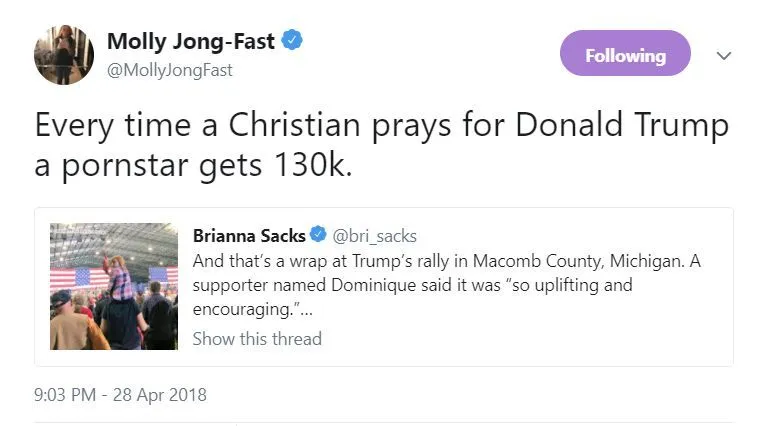Open the Molly Jong-Fast display name link
Viewport: 764px width, 426px height.
pyautogui.click(x=189, y=42)
